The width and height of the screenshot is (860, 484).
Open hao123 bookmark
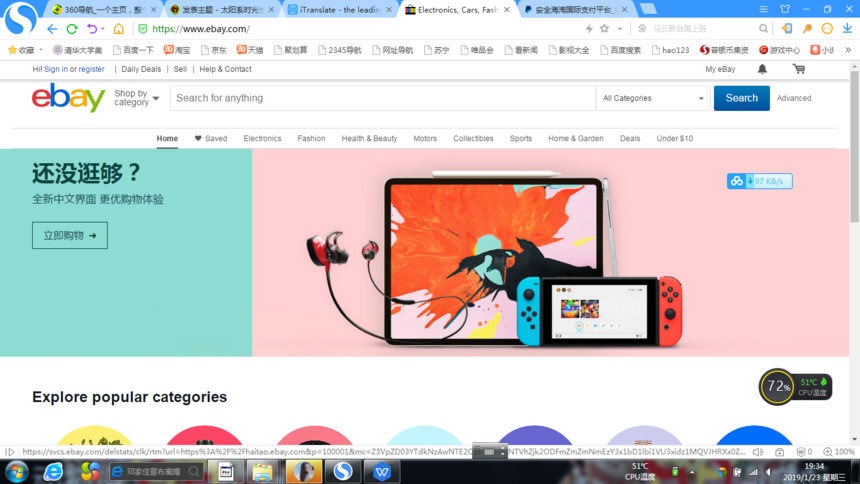(670, 50)
